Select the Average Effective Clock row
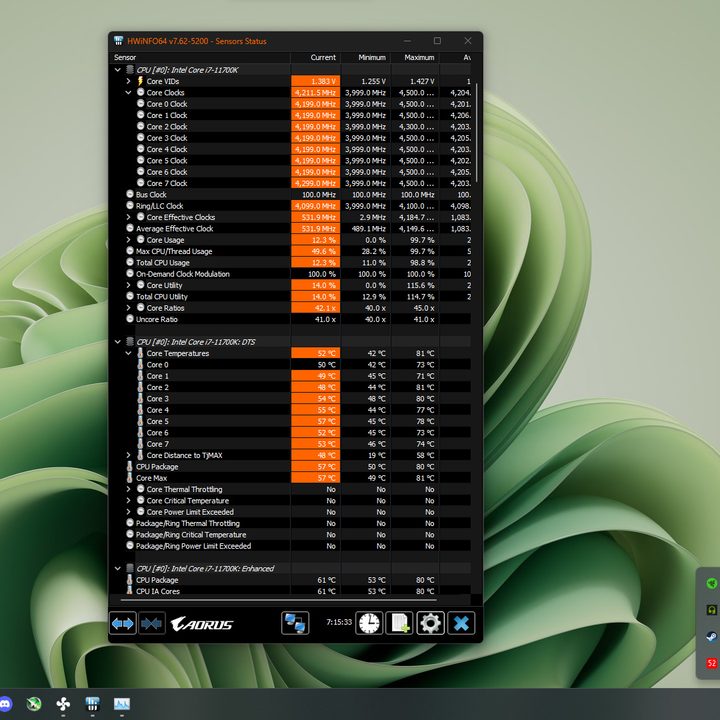Image resolution: width=720 pixels, height=720 pixels. click(x=290, y=228)
